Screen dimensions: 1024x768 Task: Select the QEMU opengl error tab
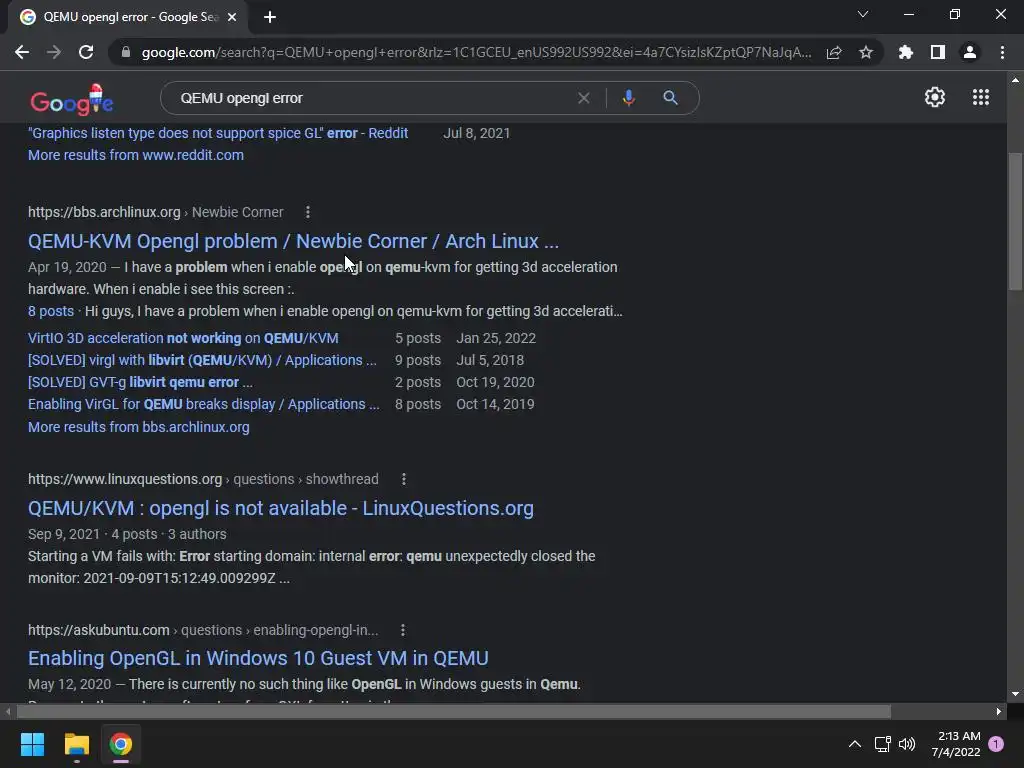click(128, 17)
